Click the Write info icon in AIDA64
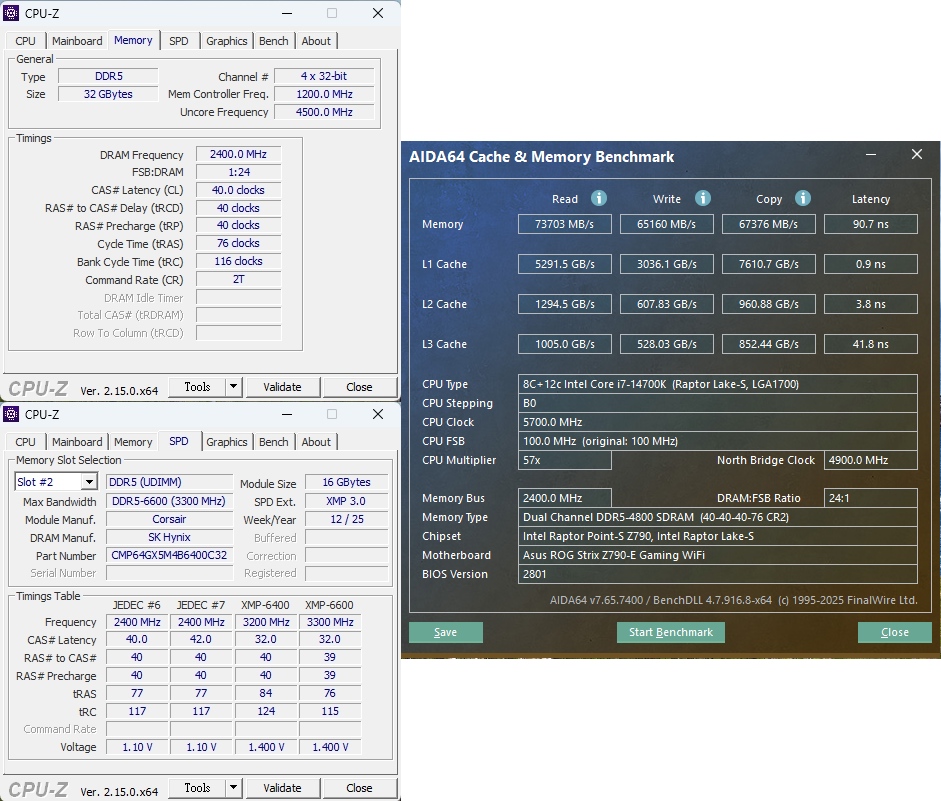This screenshot has width=941, height=801. click(x=703, y=198)
